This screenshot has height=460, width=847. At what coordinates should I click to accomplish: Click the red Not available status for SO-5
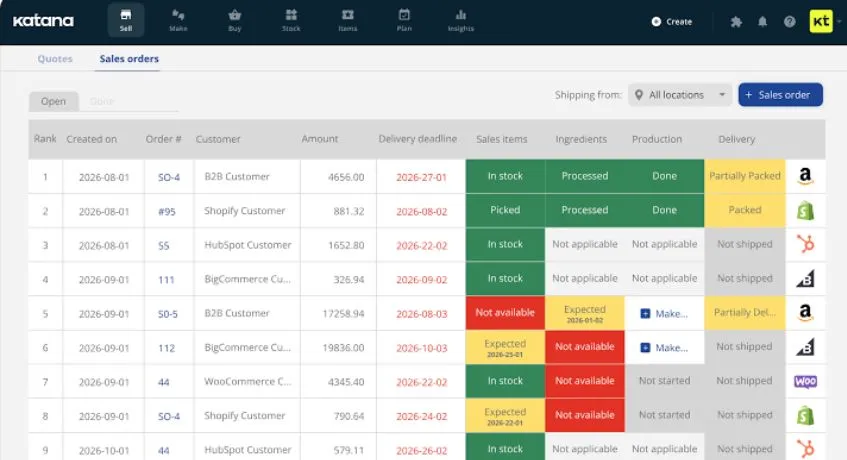coord(505,313)
